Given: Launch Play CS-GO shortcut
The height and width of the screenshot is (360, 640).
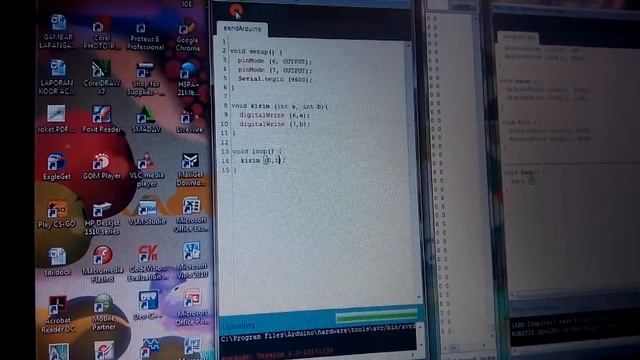Looking at the screenshot, I should 57,214.
